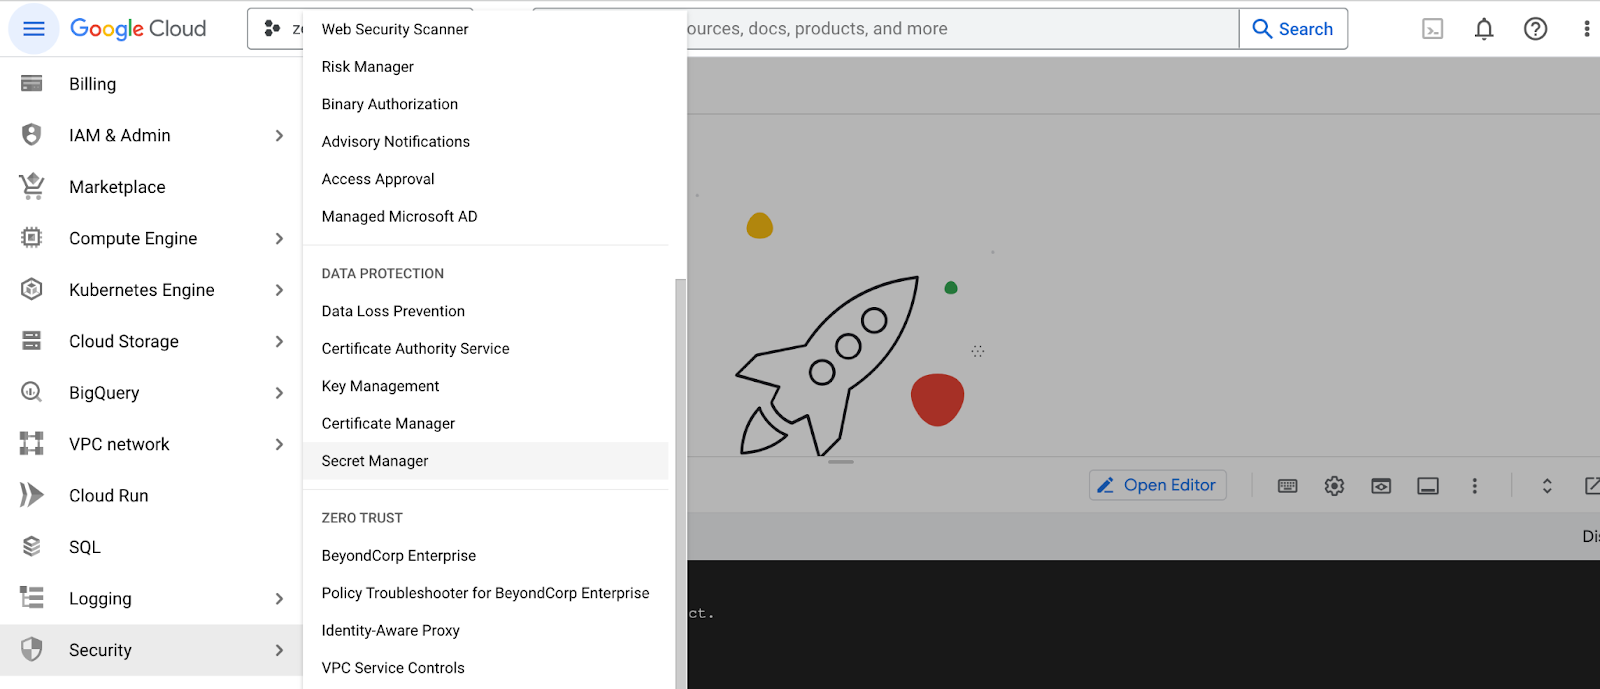Screen dimensions: 1600x689
Task: Expand the IAM & Admin submenu arrow
Action: 279,136
